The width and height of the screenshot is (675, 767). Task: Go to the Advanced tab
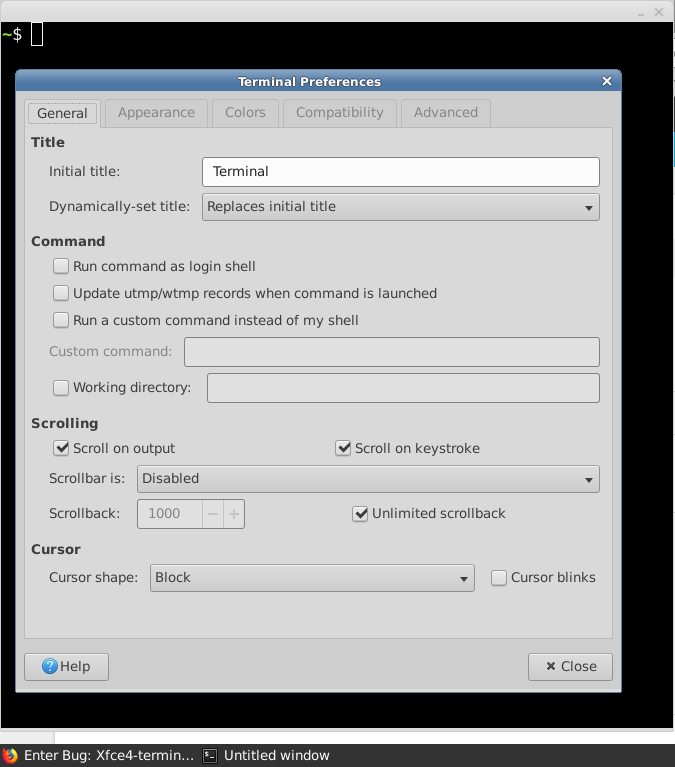[445, 113]
